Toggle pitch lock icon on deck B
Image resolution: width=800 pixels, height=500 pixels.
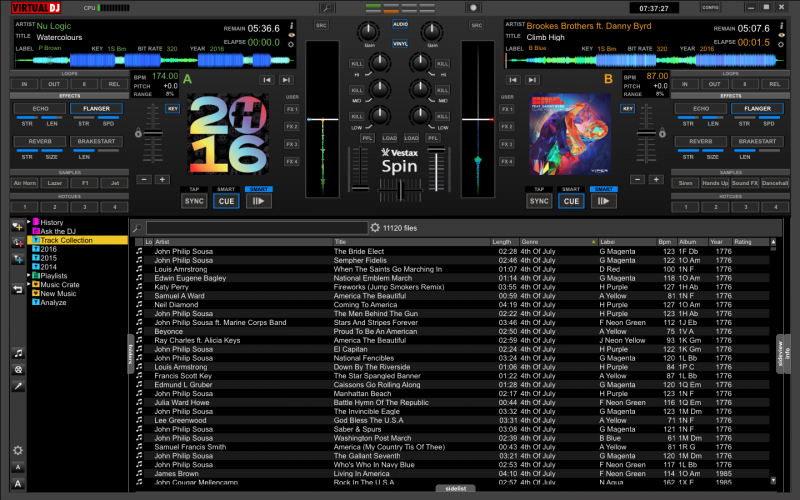(662, 133)
